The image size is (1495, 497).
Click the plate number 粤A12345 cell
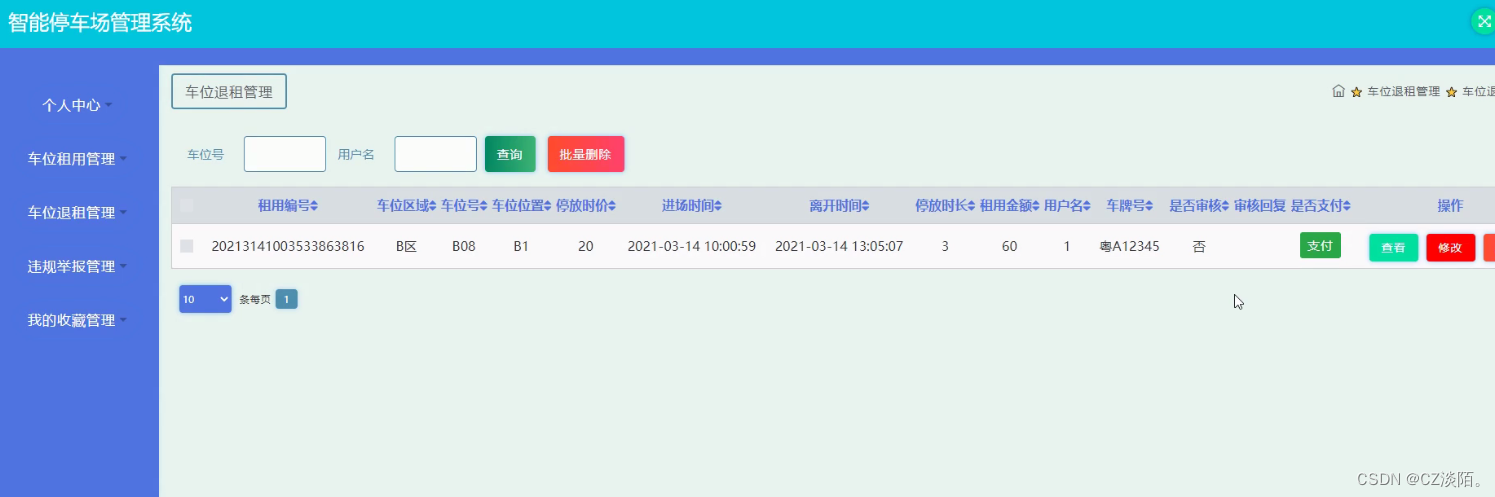pyautogui.click(x=1129, y=246)
